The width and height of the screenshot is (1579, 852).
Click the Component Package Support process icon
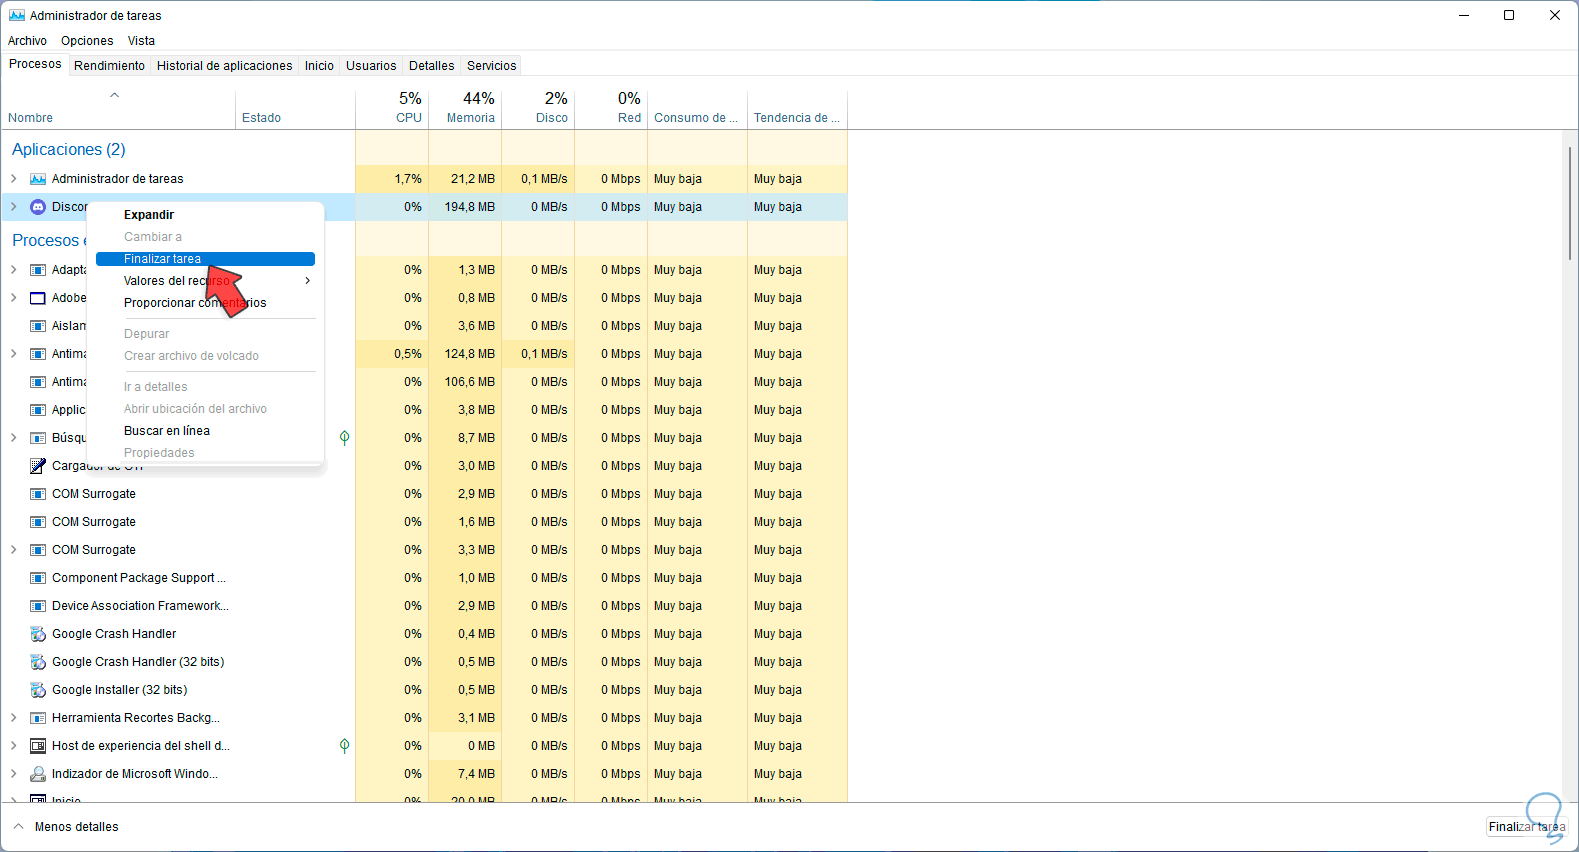pyautogui.click(x=38, y=578)
